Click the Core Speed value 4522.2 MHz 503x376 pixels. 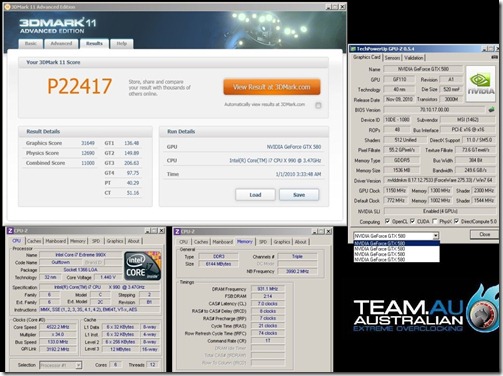(x=58, y=327)
